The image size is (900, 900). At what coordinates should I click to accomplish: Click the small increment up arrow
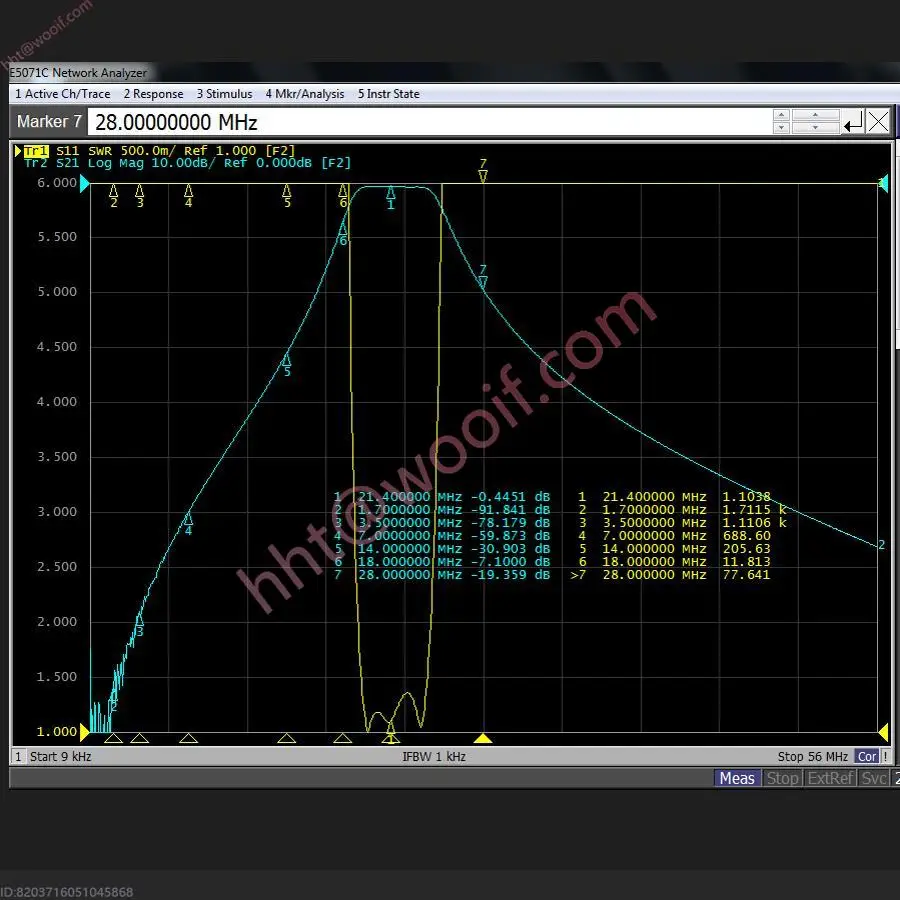(781, 114)
